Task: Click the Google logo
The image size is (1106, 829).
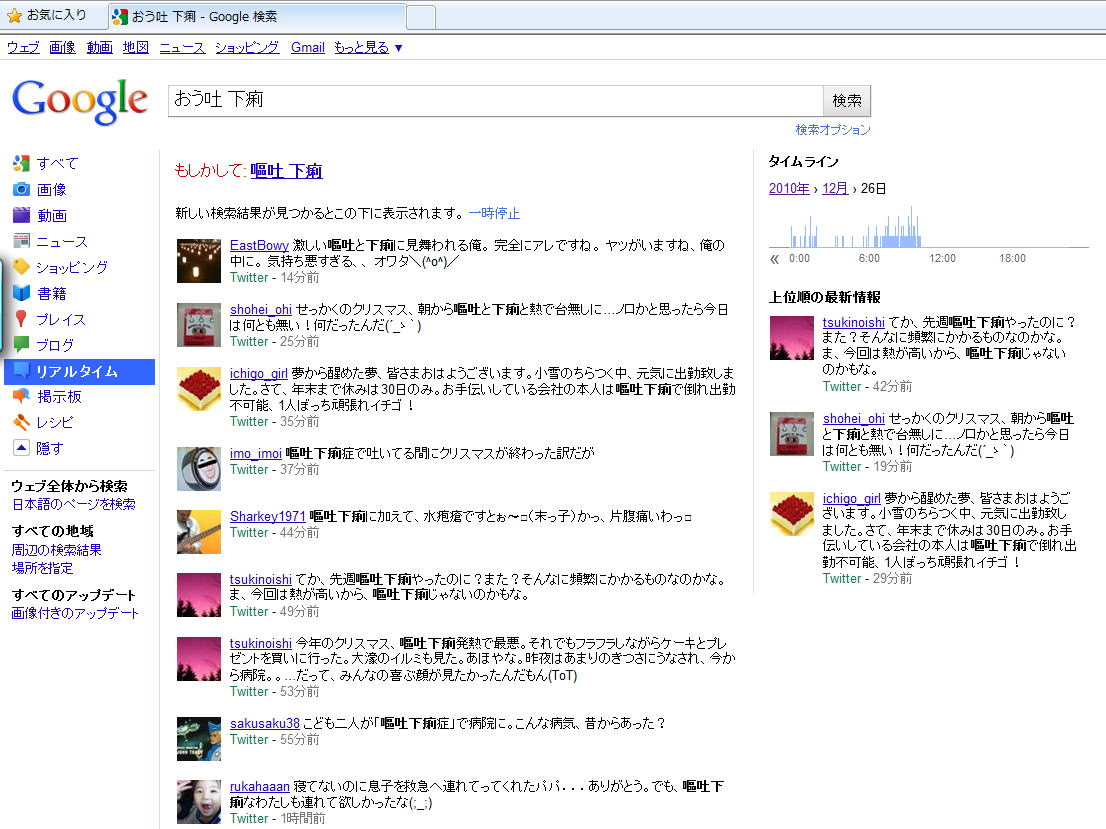Action: pyautogui.click(x=80, y=101)
